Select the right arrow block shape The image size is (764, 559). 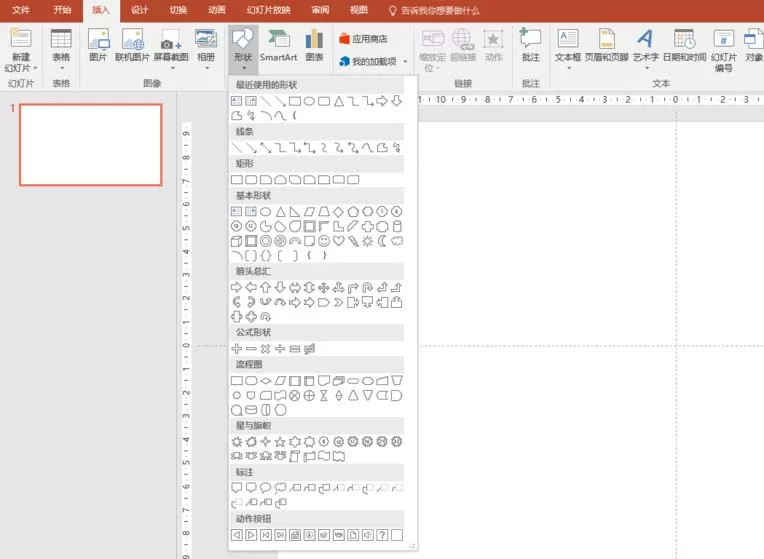tap(236, 288)
